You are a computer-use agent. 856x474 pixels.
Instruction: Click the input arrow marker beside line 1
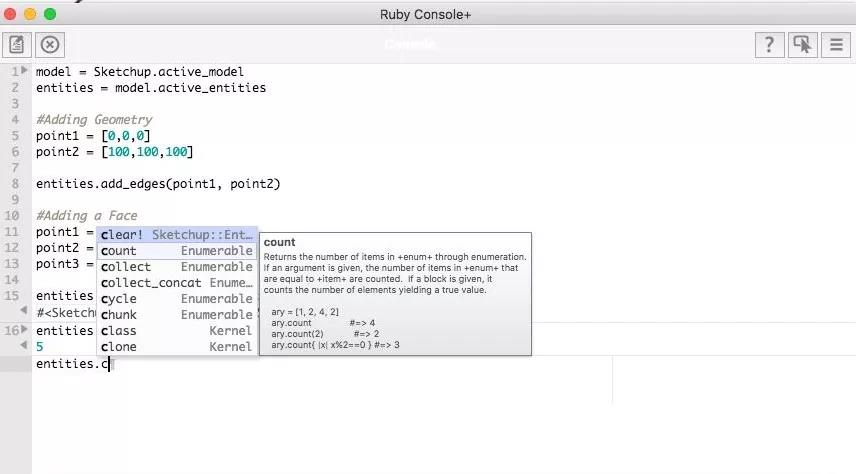24,71
